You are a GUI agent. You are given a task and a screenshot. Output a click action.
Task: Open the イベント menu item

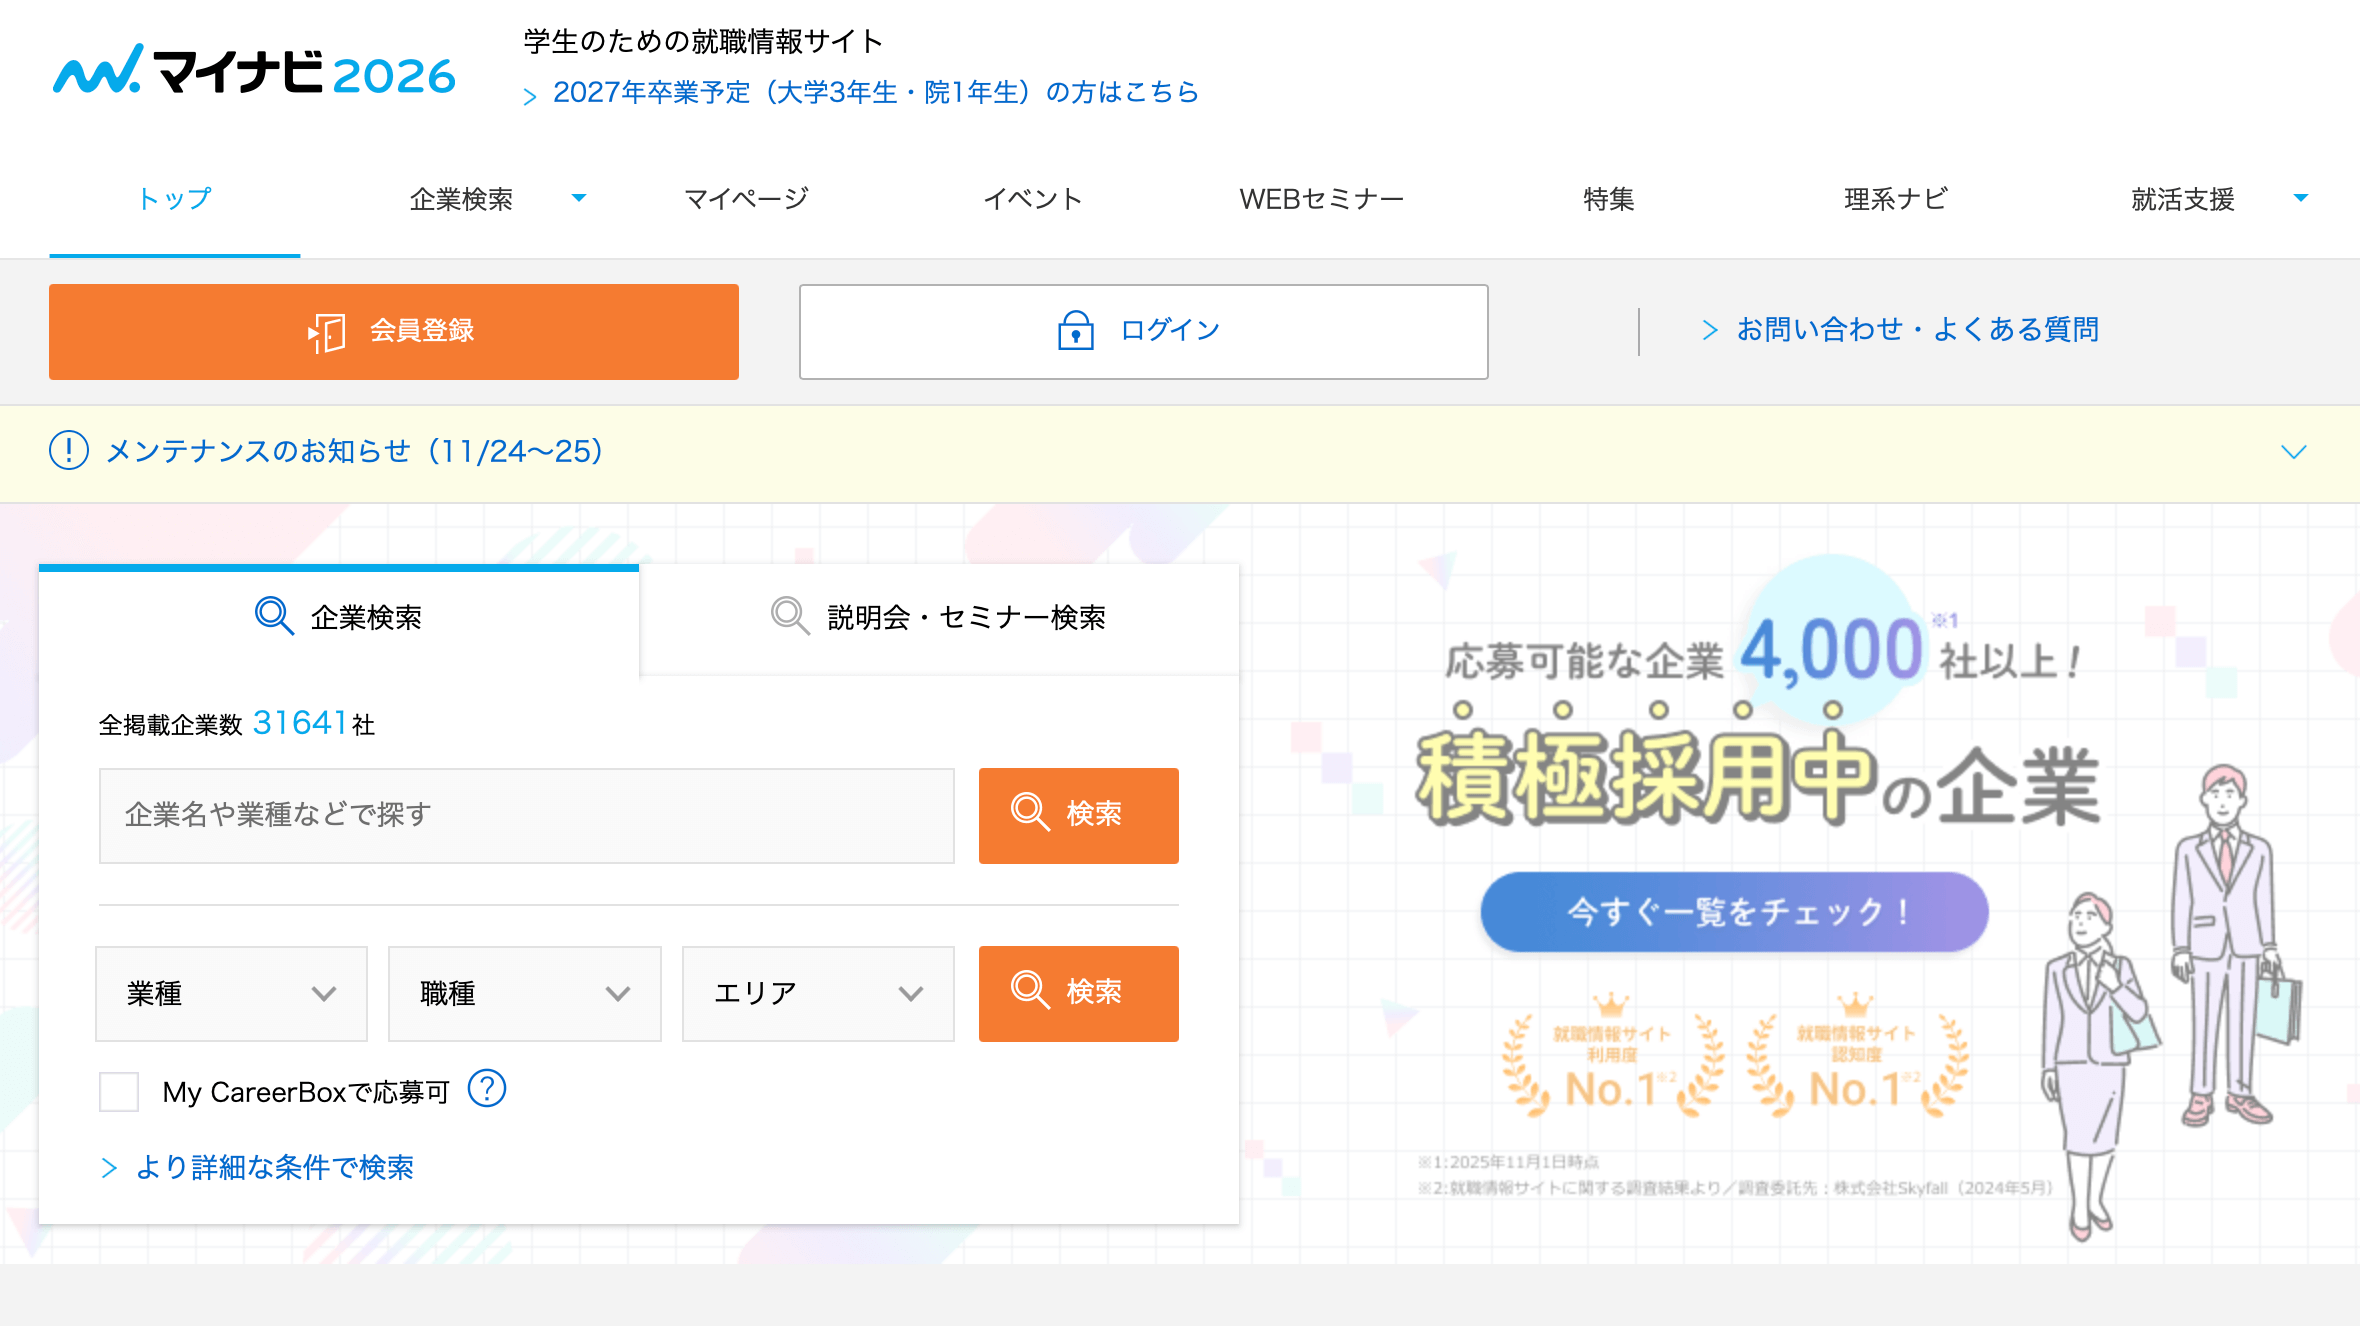1032,199
